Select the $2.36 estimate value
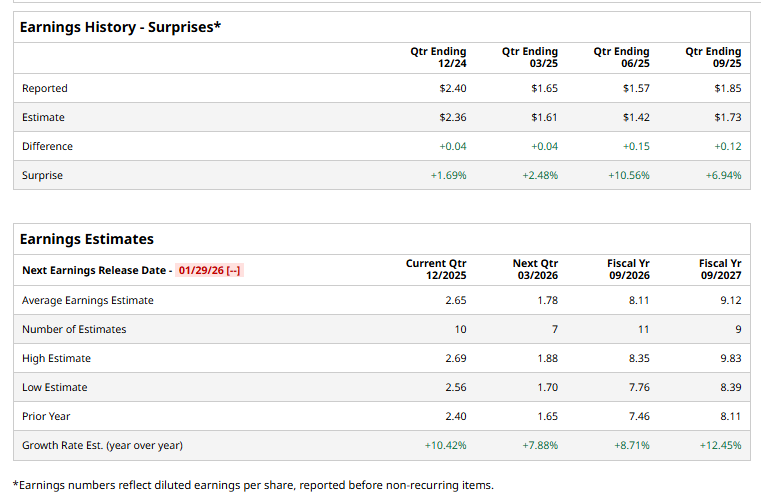 pos(452,118)
